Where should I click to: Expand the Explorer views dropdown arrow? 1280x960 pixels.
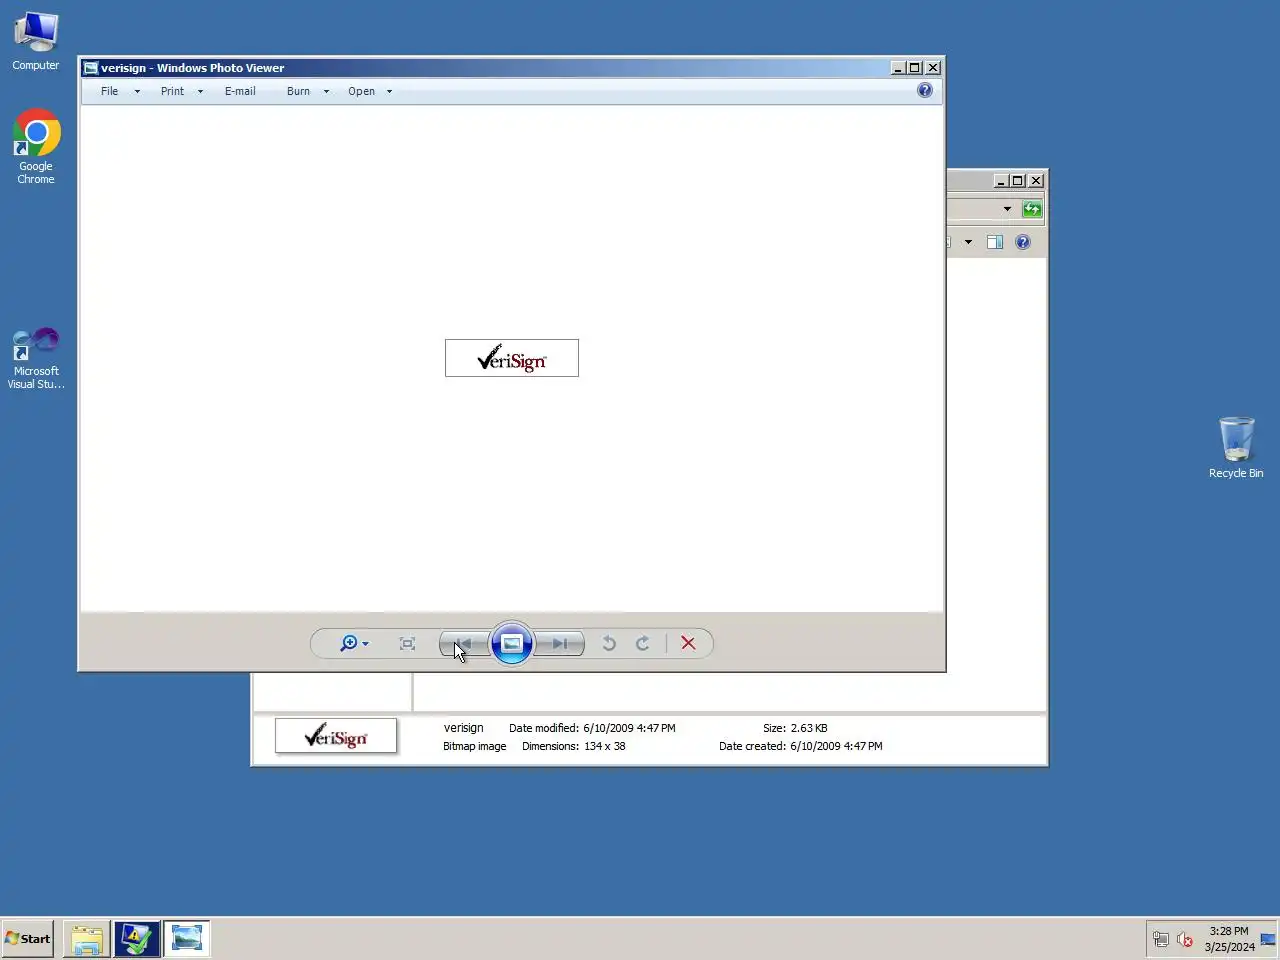(968, 242)
